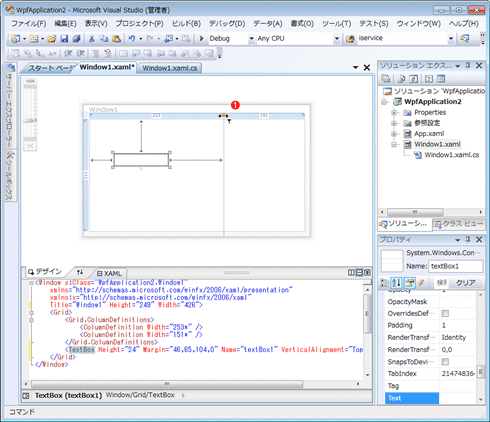Image resolution: width=490 pixels, height=422 pixels.
Task: Click the vertical split view icon
Action: (x=351, y=272)
